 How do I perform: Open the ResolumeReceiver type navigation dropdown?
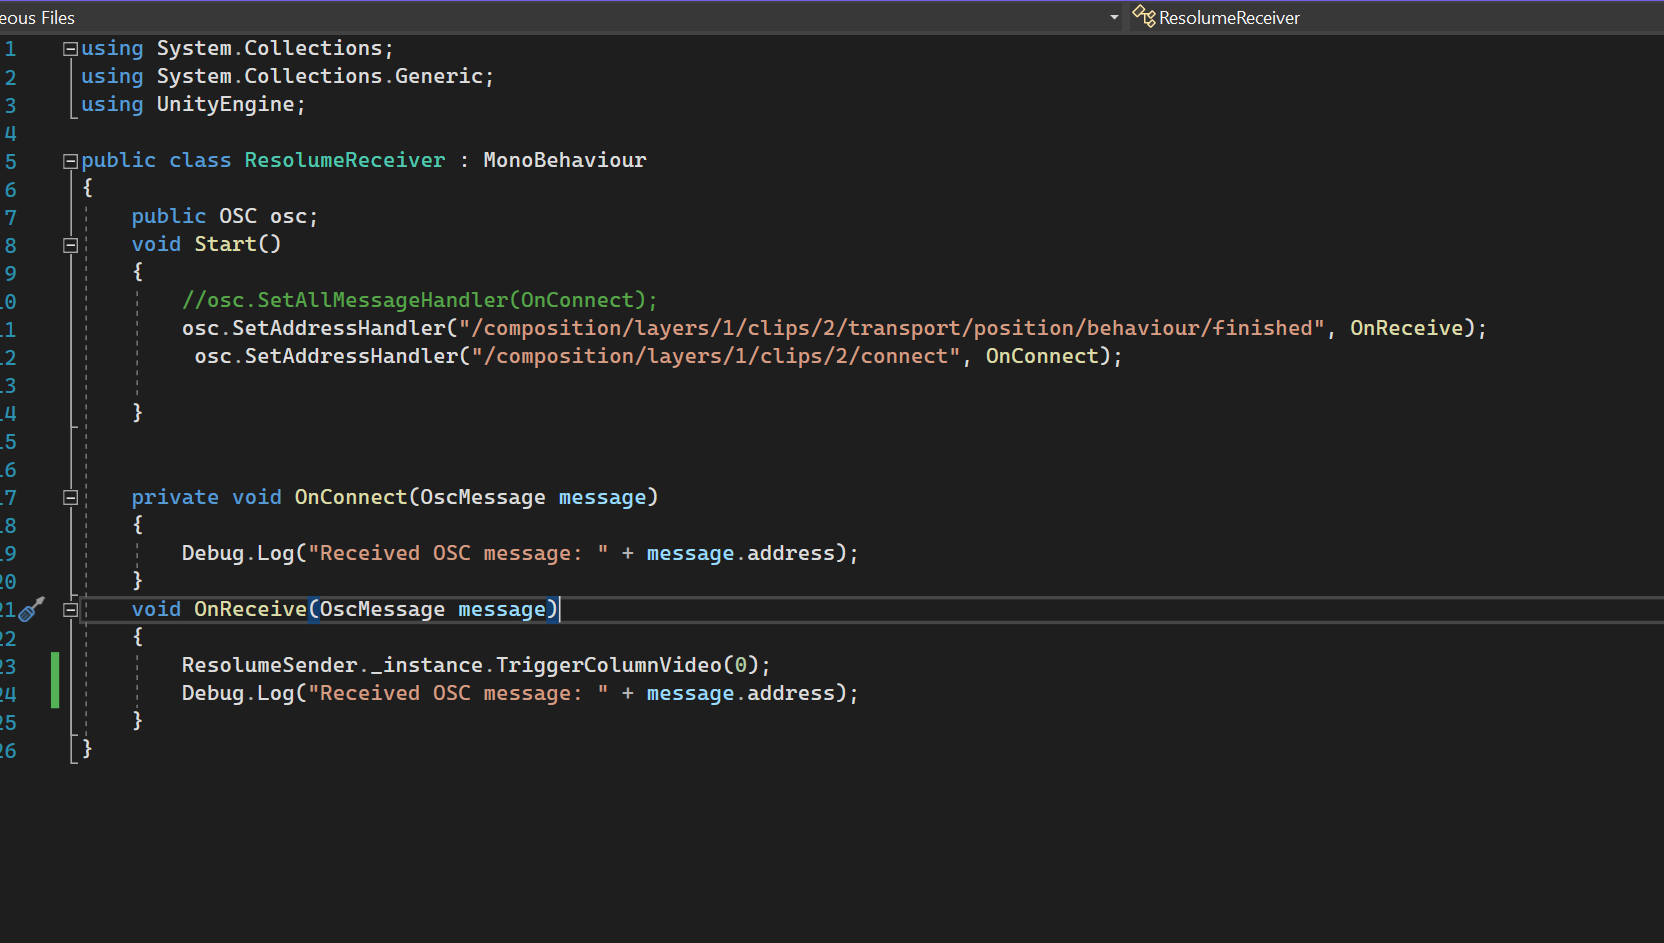coord(1229,17)
